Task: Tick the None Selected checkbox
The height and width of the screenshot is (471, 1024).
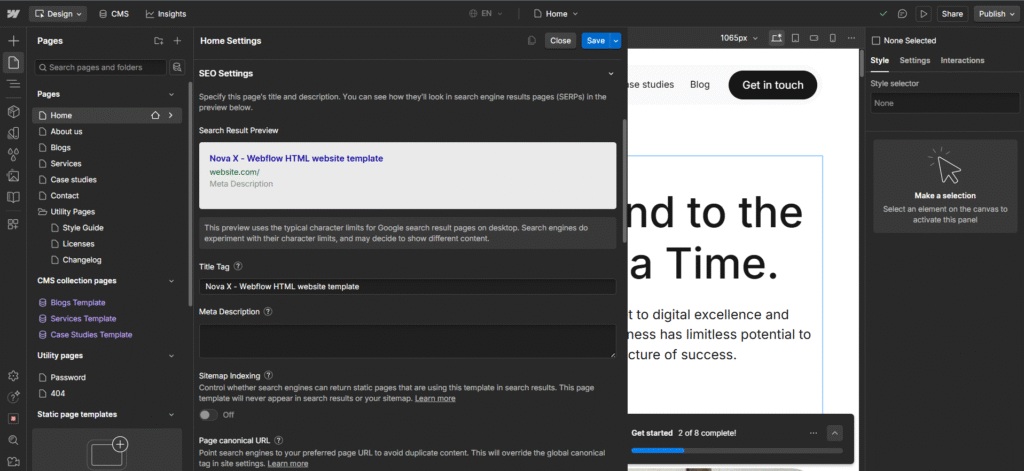Action: pos(876,41)
